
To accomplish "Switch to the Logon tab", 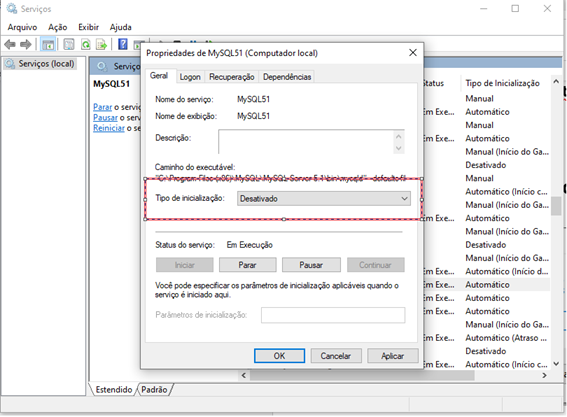I will pos(190,77).
